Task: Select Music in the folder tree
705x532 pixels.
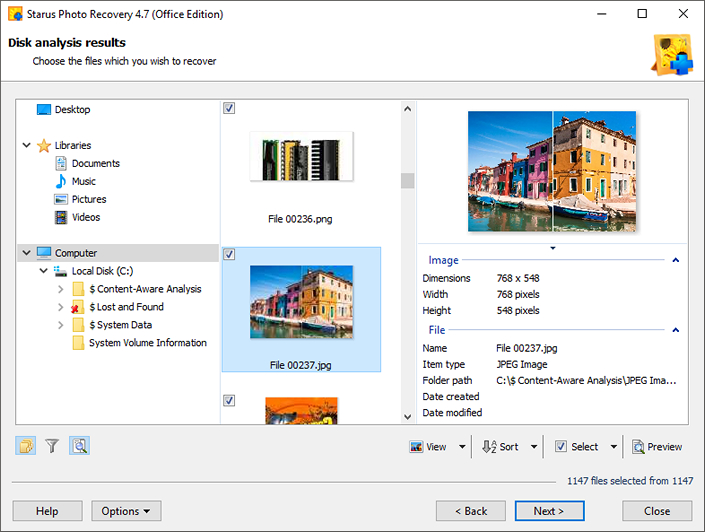Action: pyautogui.click(x=84, y=181)
